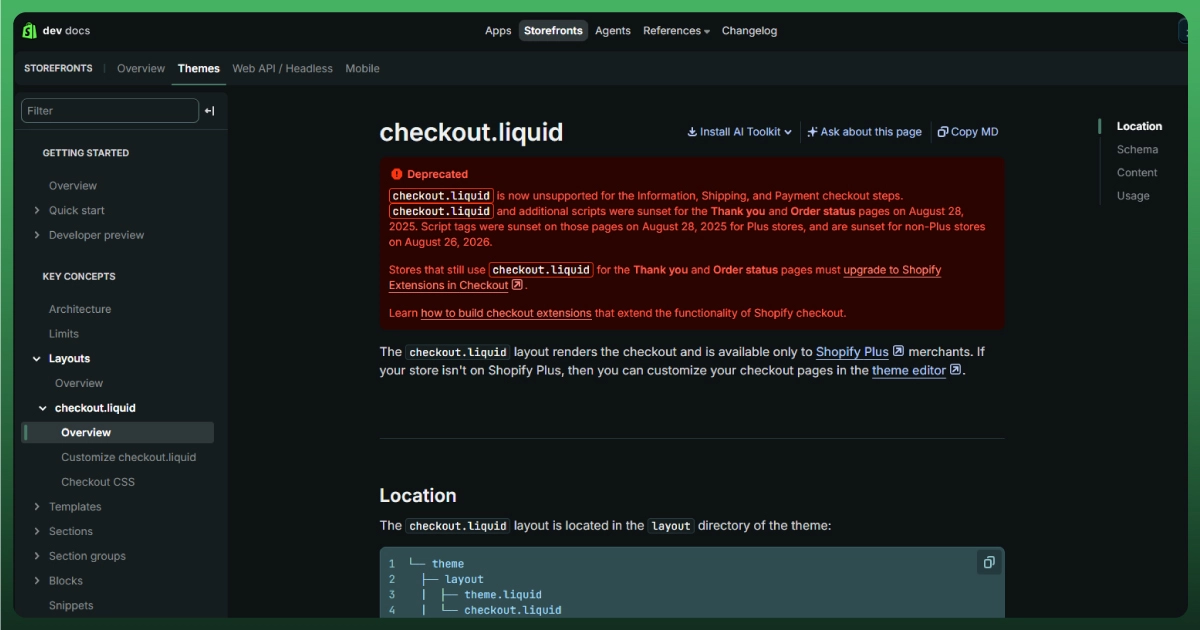
Task: Select the Storefronts top navigation item
Action: (553, 31)
